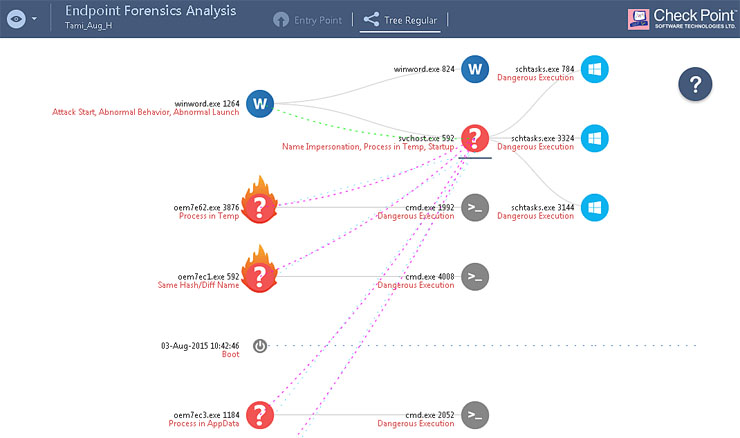This screenshot has width=740, height=438.
Task: Click the Endpoint Forensics Analysis title
Action: (151, 12)
